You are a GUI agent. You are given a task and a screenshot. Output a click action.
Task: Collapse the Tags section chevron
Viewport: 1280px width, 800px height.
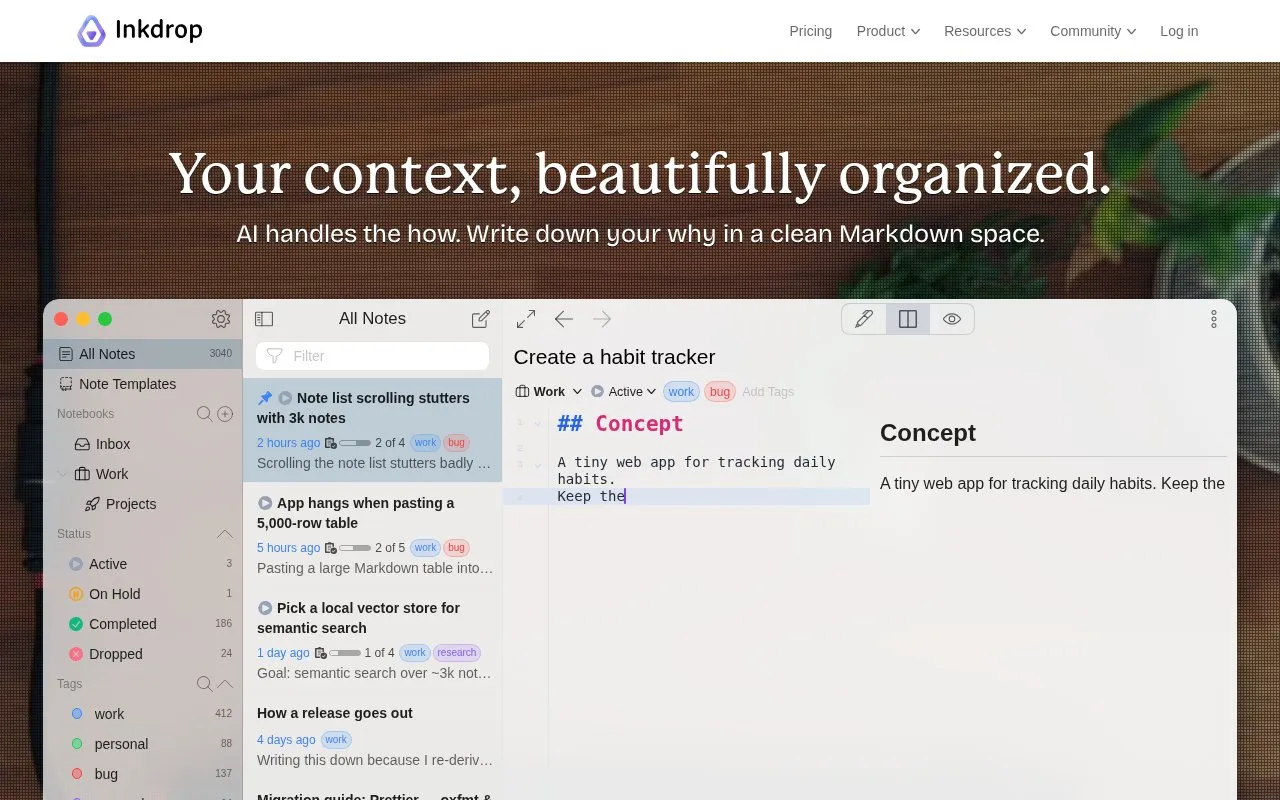coord(225,684)
